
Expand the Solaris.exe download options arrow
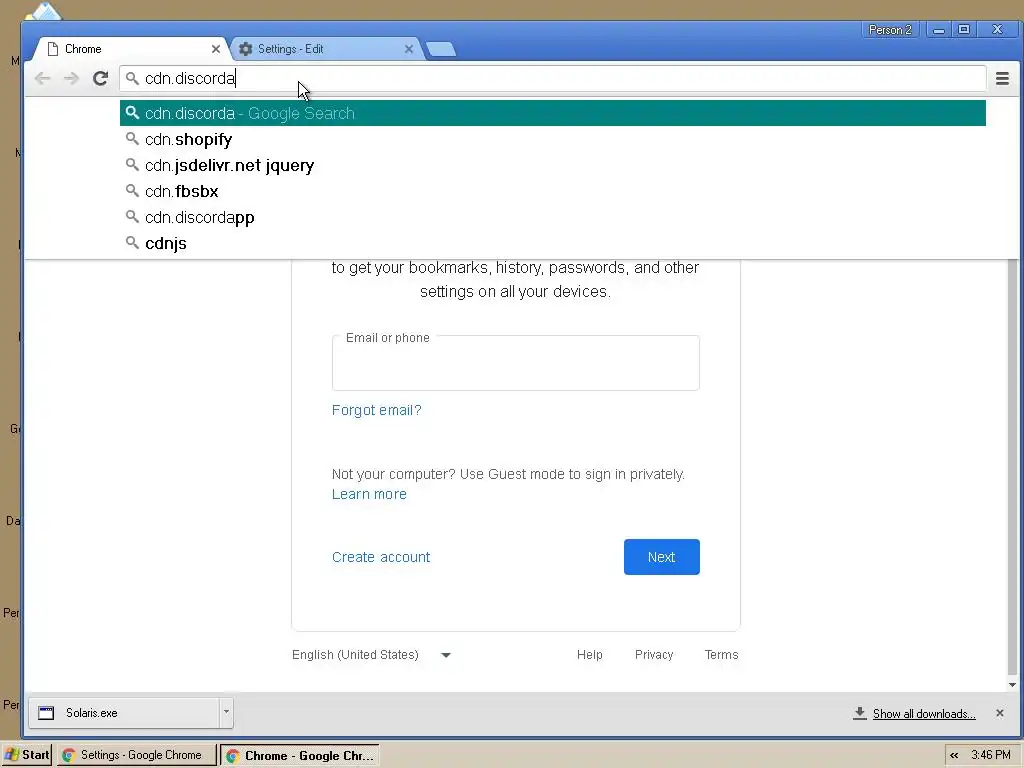click(226, 712)
